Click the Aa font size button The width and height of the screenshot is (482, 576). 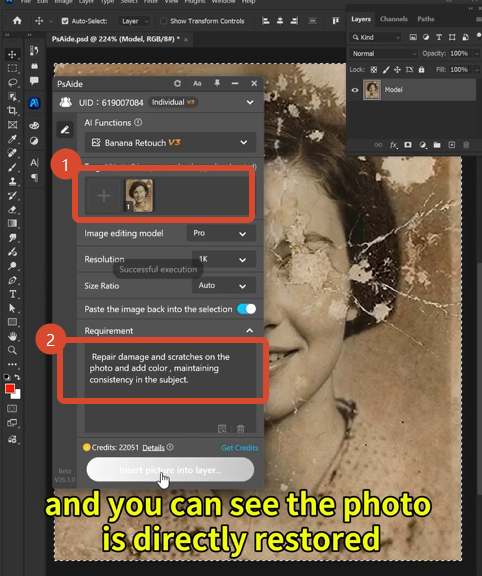click(x=197, y=83)
